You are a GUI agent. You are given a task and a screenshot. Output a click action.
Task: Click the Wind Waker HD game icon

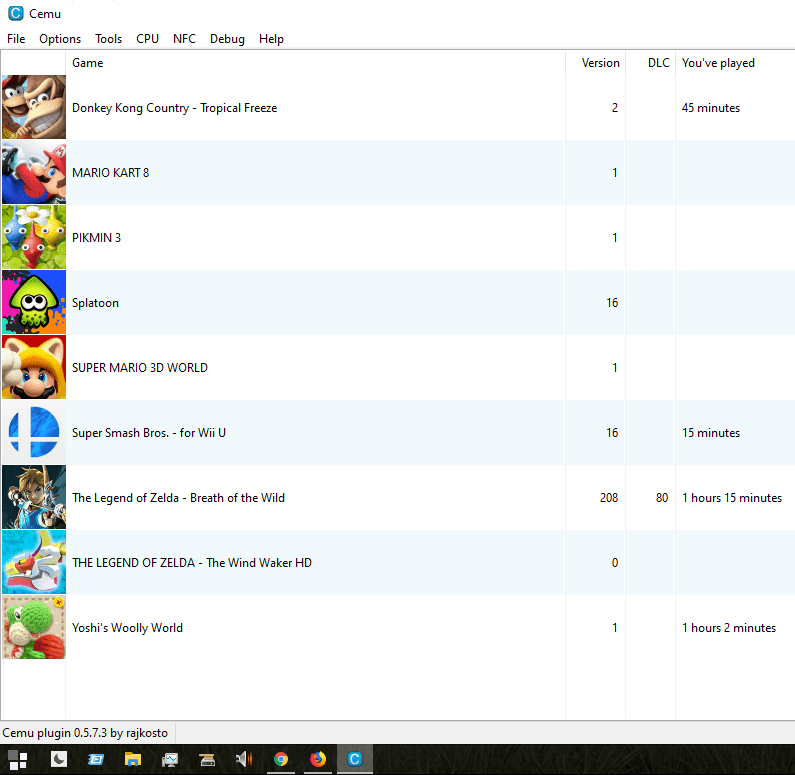pos(34,562)
